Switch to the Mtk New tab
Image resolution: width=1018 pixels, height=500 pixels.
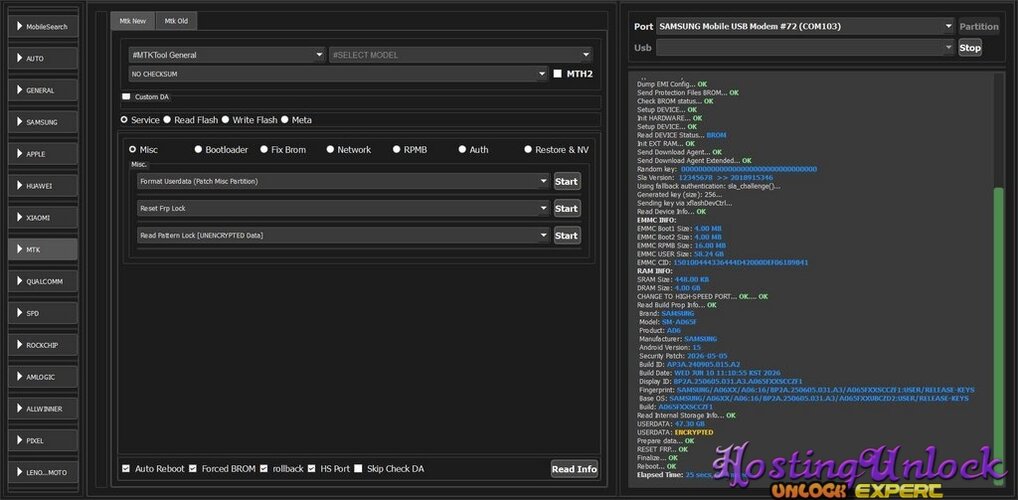133,21
